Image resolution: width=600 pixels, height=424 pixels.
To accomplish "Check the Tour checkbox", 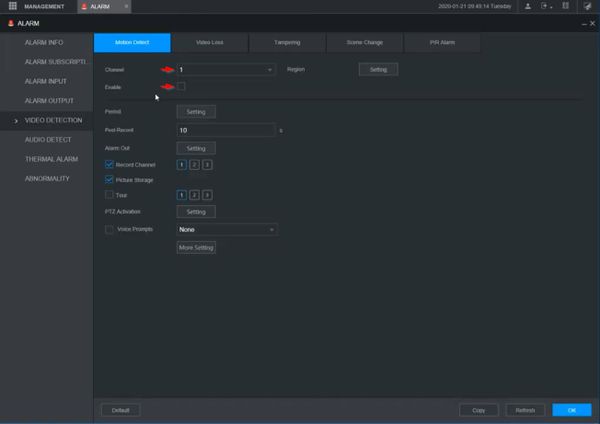I will pos(109,195).
